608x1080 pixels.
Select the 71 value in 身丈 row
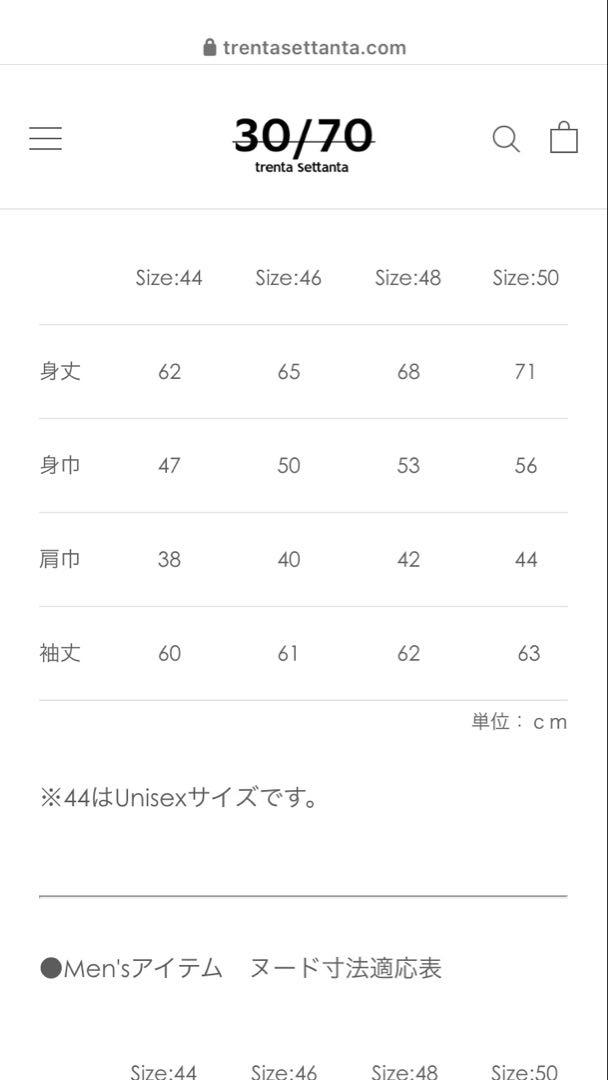(x=525, y=372)
